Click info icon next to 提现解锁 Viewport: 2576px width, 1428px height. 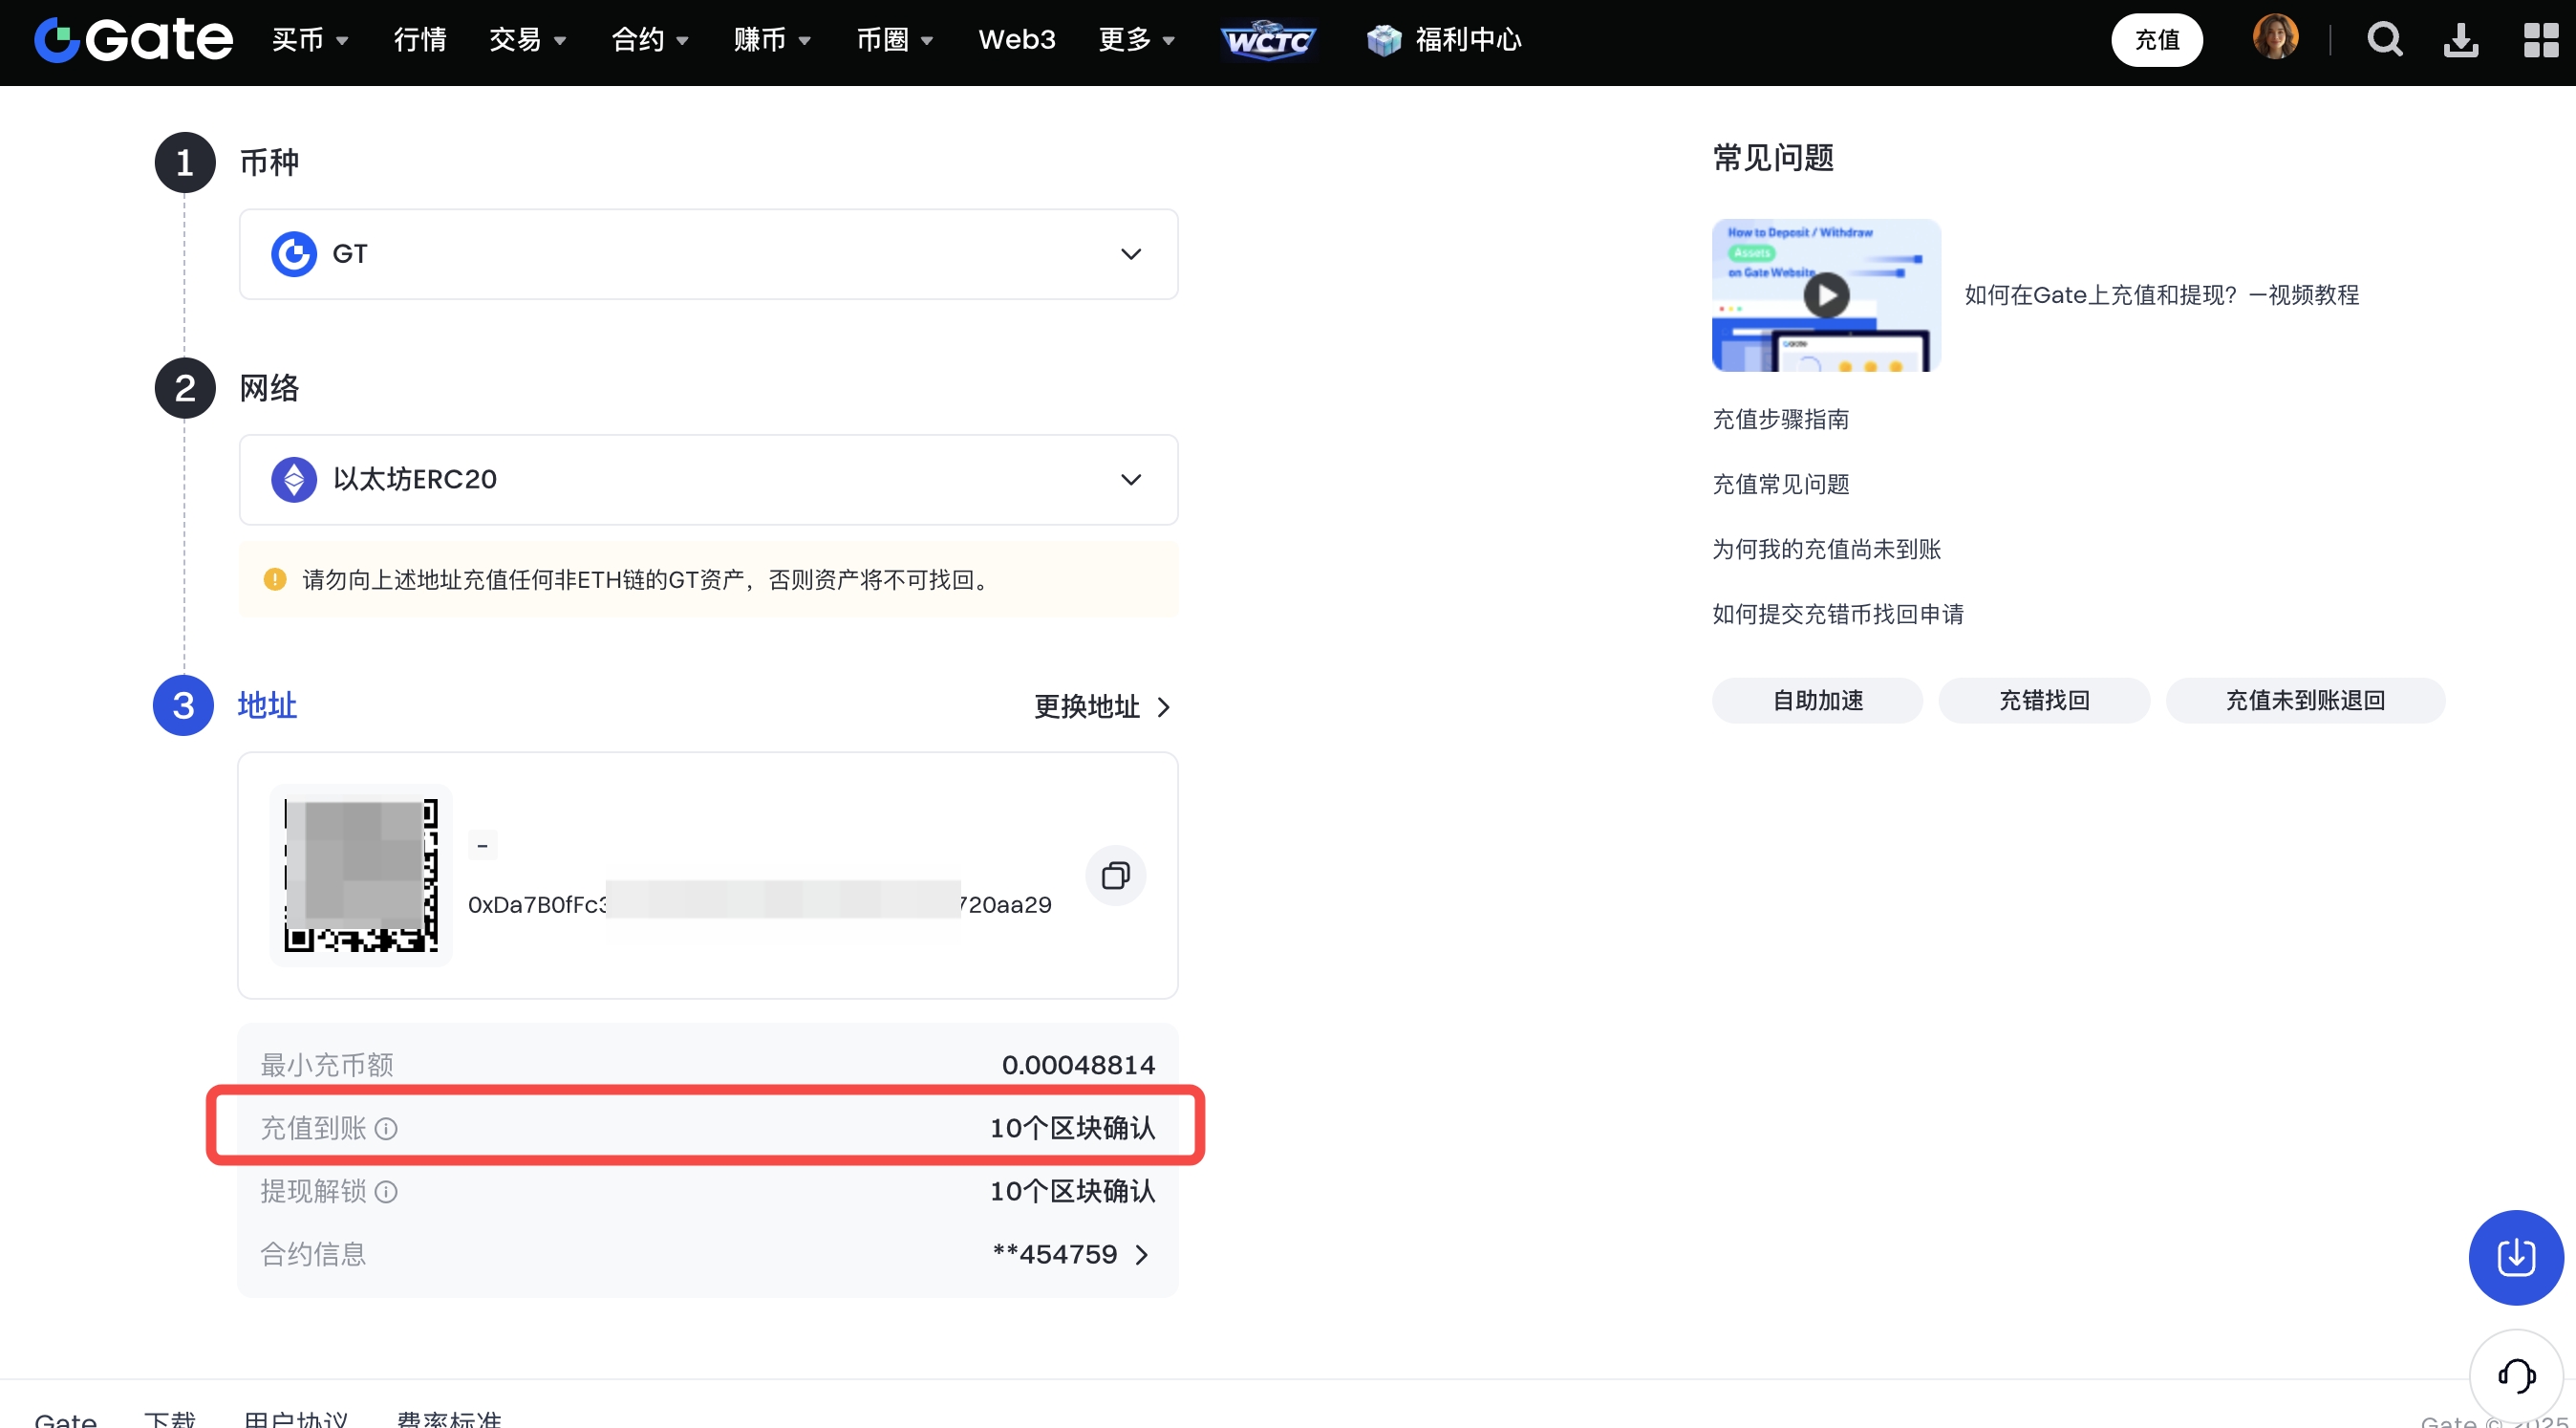pyautogui.click(x=386, y=1192)
